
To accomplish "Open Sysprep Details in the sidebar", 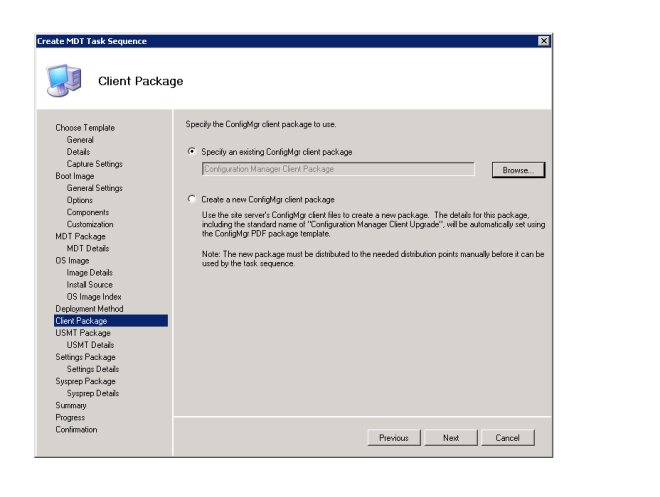I will click(x=94, y=392).
